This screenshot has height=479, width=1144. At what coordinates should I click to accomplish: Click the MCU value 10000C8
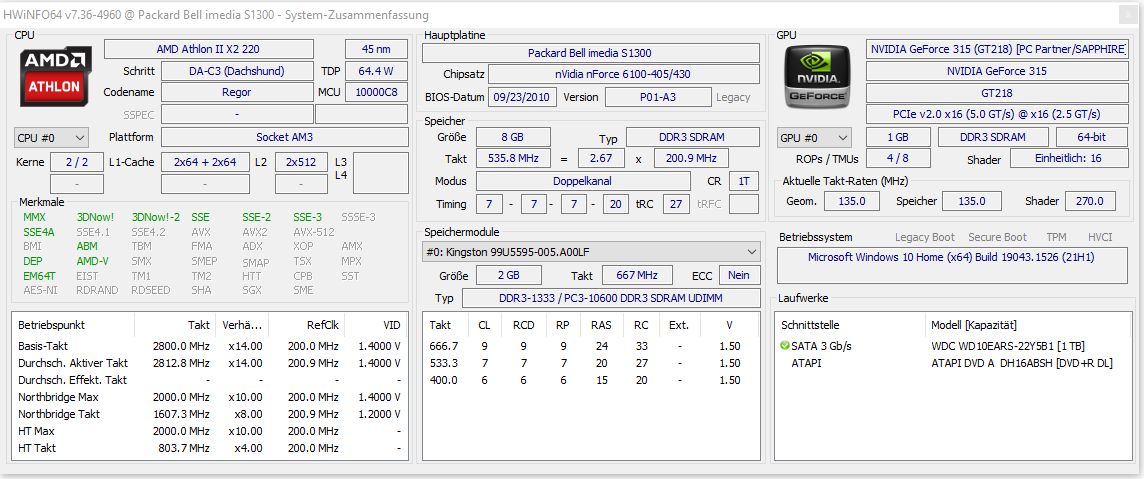click(x=376, y=93)
